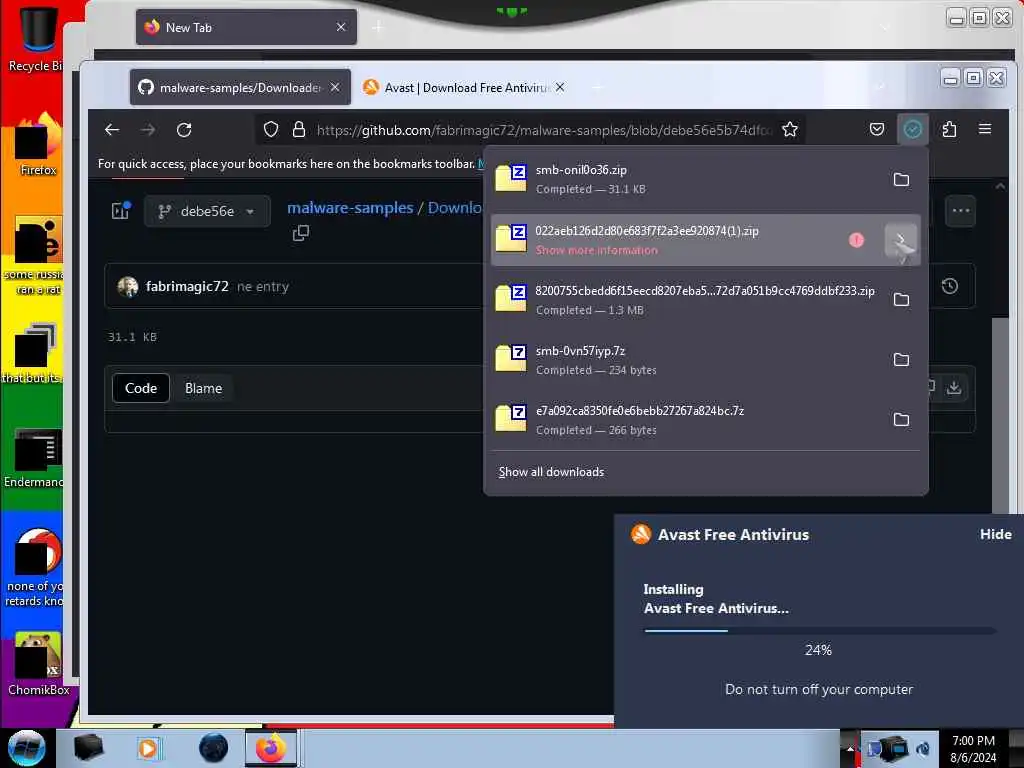Image resolution: width=1024 pixels, height=768 pixels.
Task: Open the Windows Start orb
Action: pos(27,748)
